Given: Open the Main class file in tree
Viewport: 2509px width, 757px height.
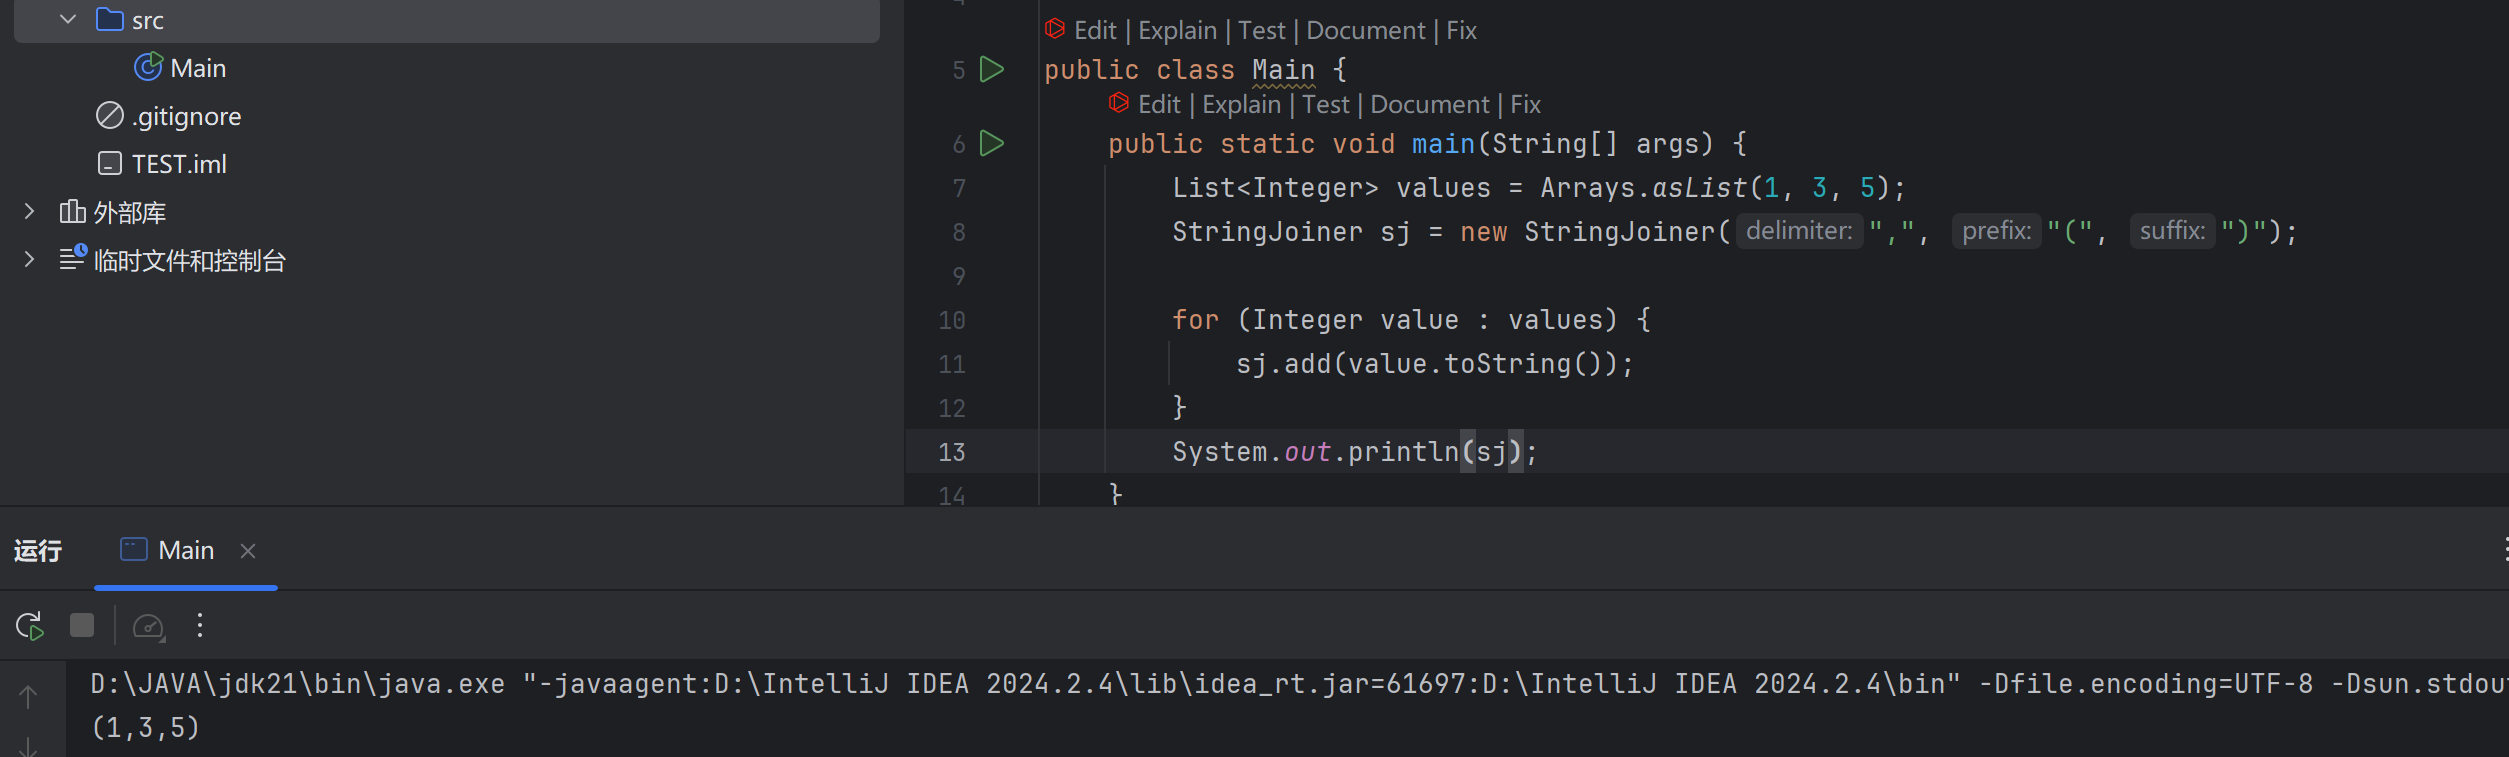Looking at the screenshot, I should [198, 68].
